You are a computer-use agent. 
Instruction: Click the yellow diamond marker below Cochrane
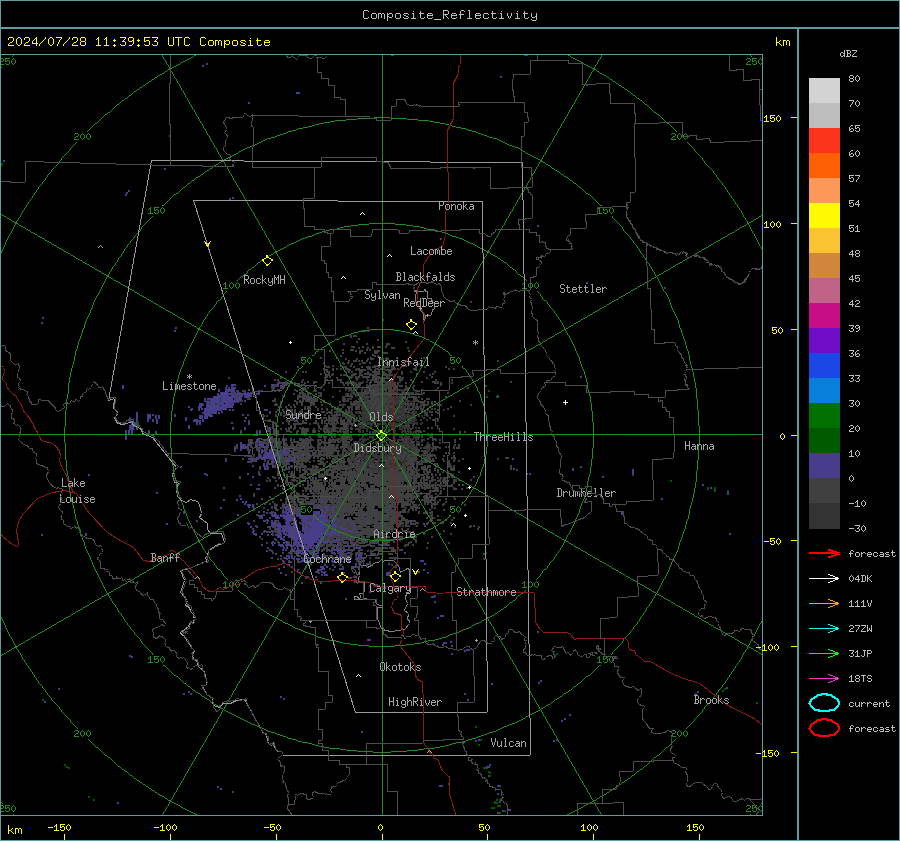pyautogui.click(x=343, y=577)
